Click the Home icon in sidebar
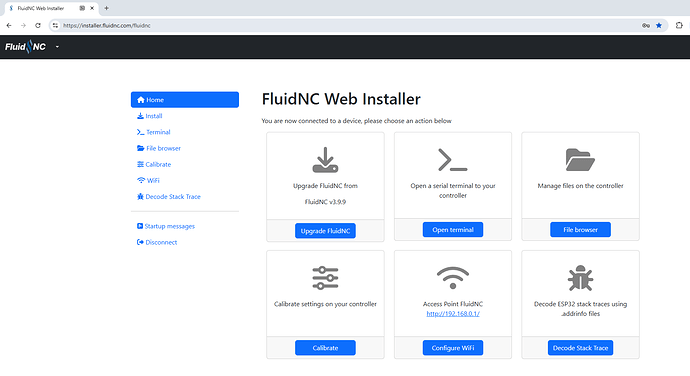The image size is (690, 376). 140,100
